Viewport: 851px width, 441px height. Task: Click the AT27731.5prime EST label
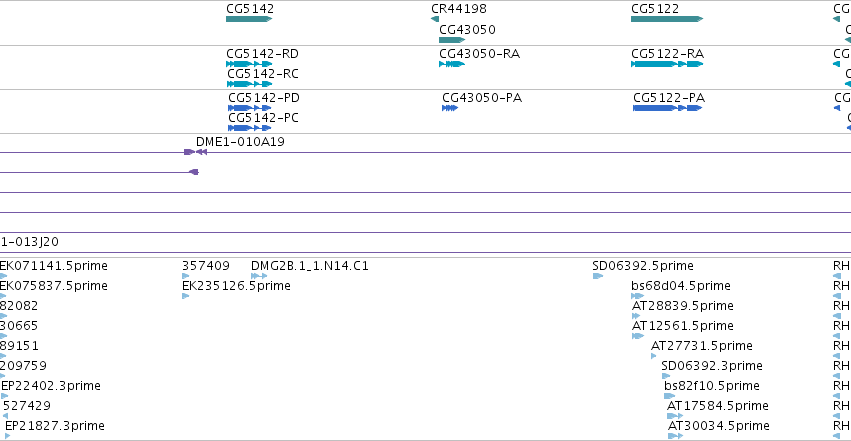click(x=702, y=346)
